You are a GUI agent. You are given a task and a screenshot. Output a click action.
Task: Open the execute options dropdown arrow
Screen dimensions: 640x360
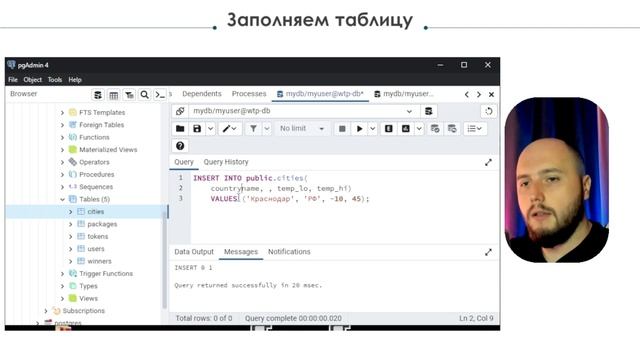click(x=373, y=129)
